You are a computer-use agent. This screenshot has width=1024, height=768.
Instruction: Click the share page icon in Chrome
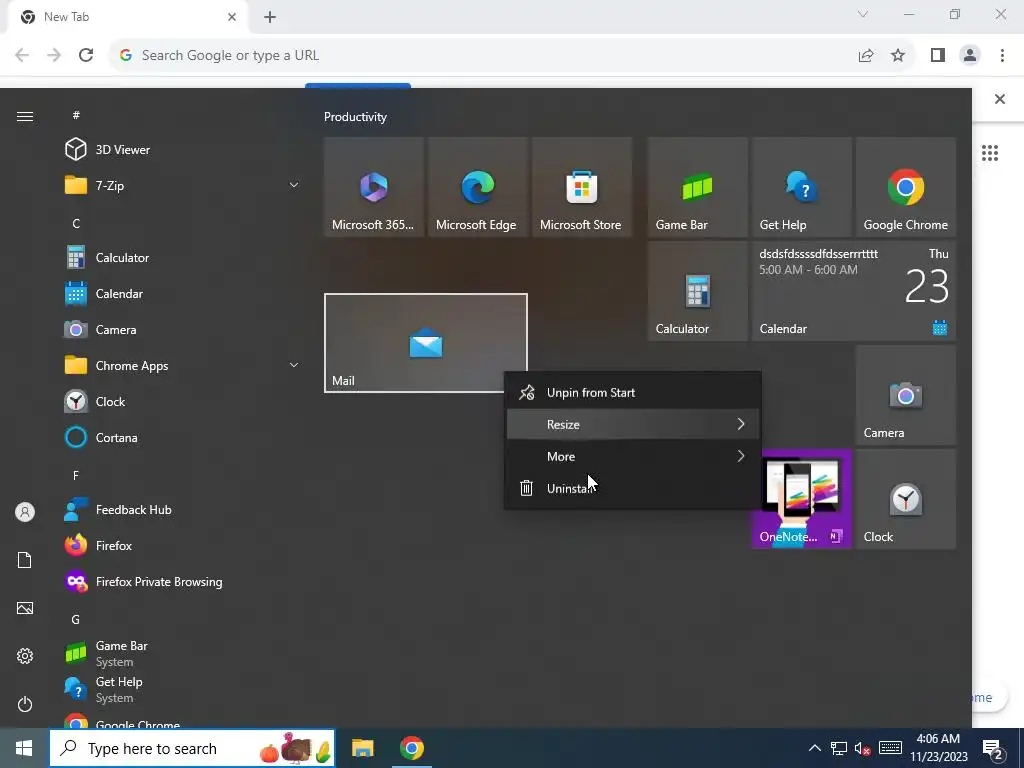tap(866, 56)
